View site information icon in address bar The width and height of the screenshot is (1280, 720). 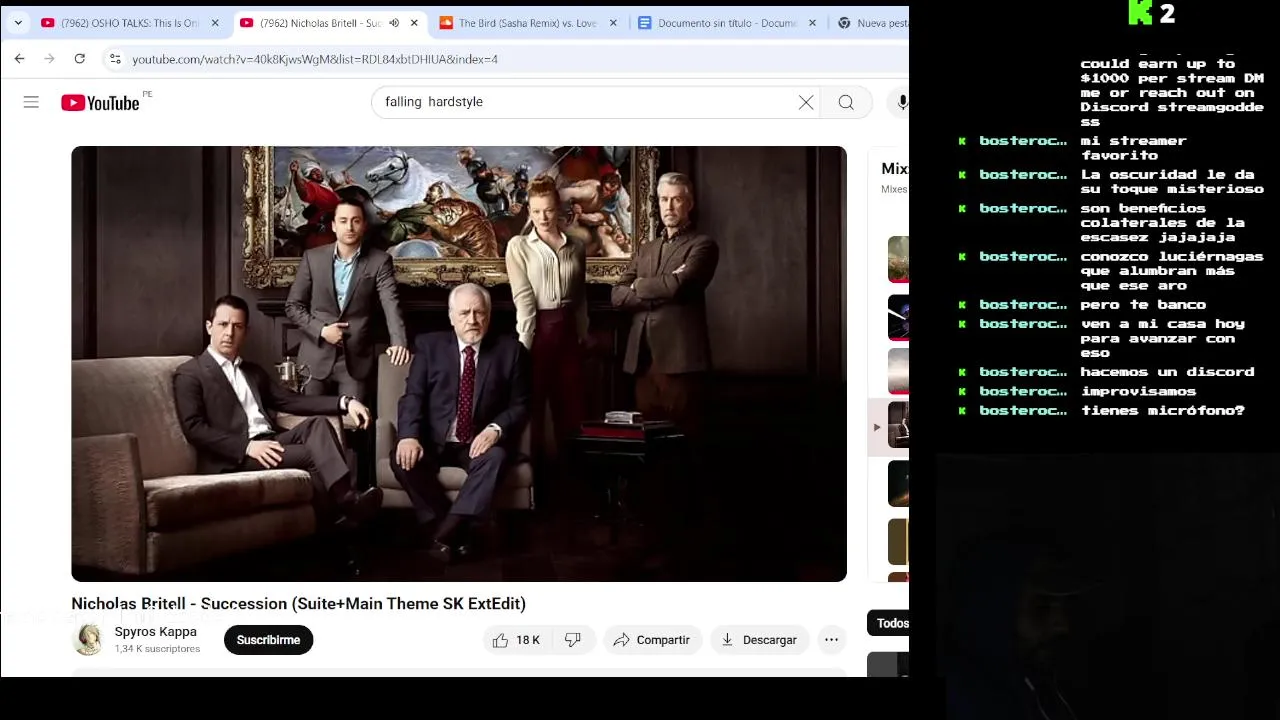[x=115, y=59]
